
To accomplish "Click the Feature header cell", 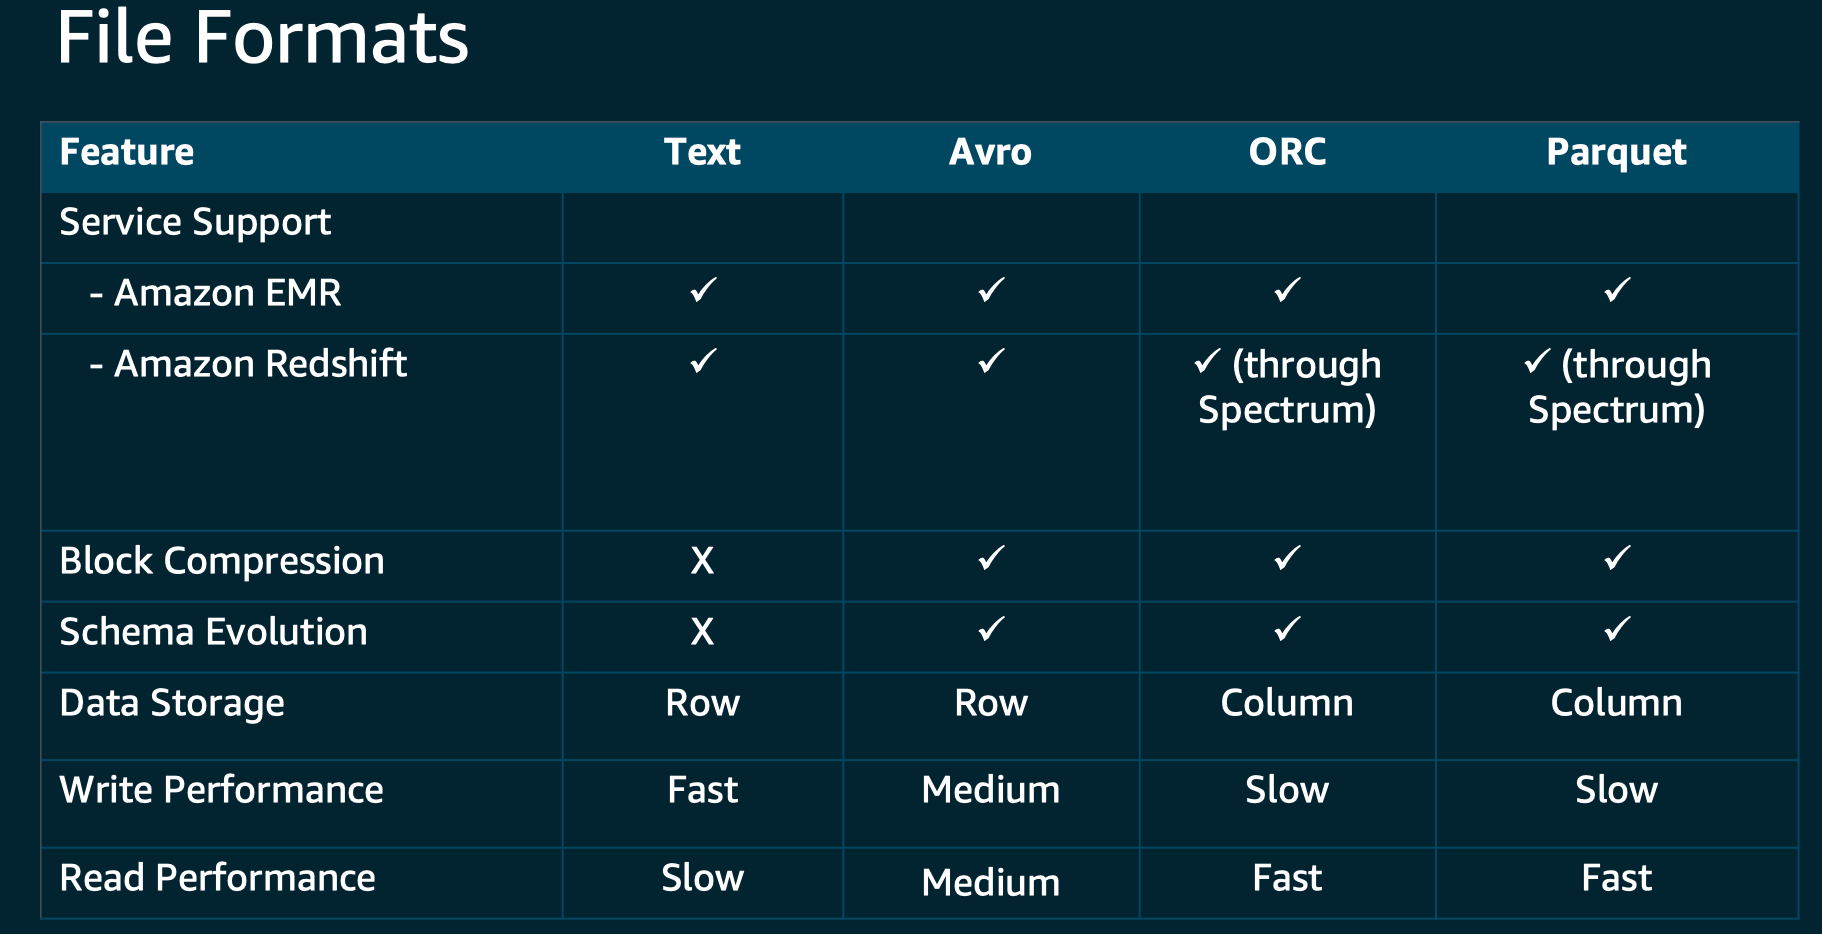I will pos(127,153).
